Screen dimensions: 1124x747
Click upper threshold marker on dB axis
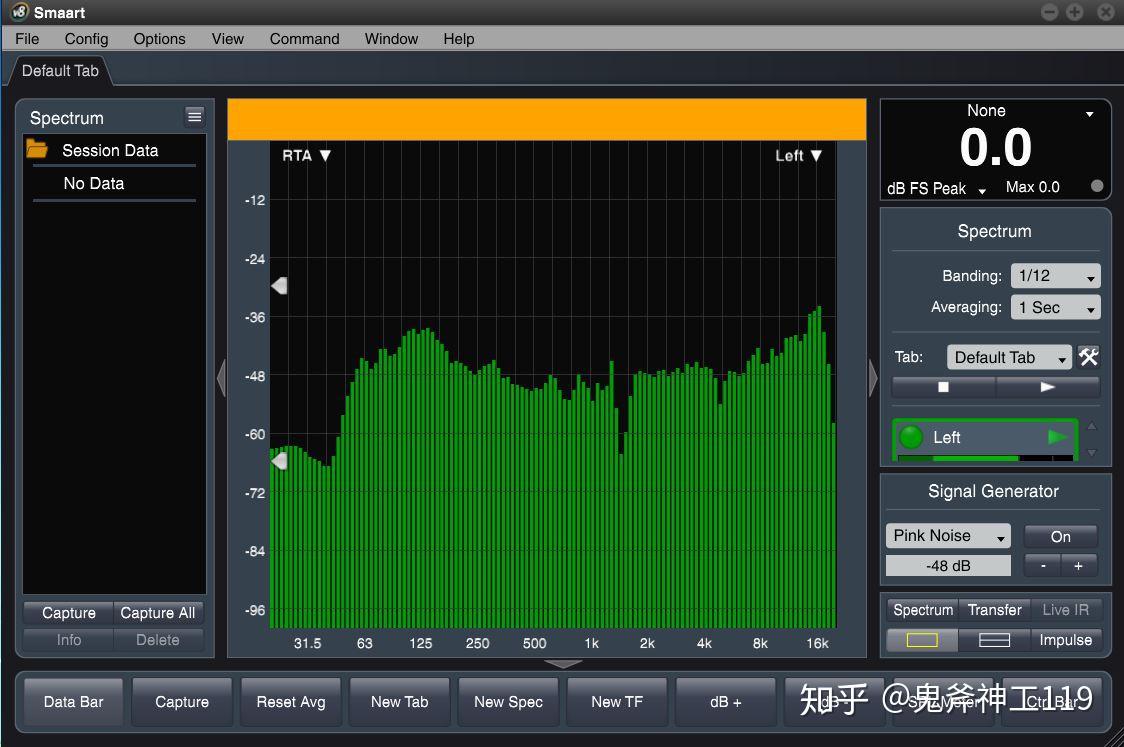coord(280,285)
